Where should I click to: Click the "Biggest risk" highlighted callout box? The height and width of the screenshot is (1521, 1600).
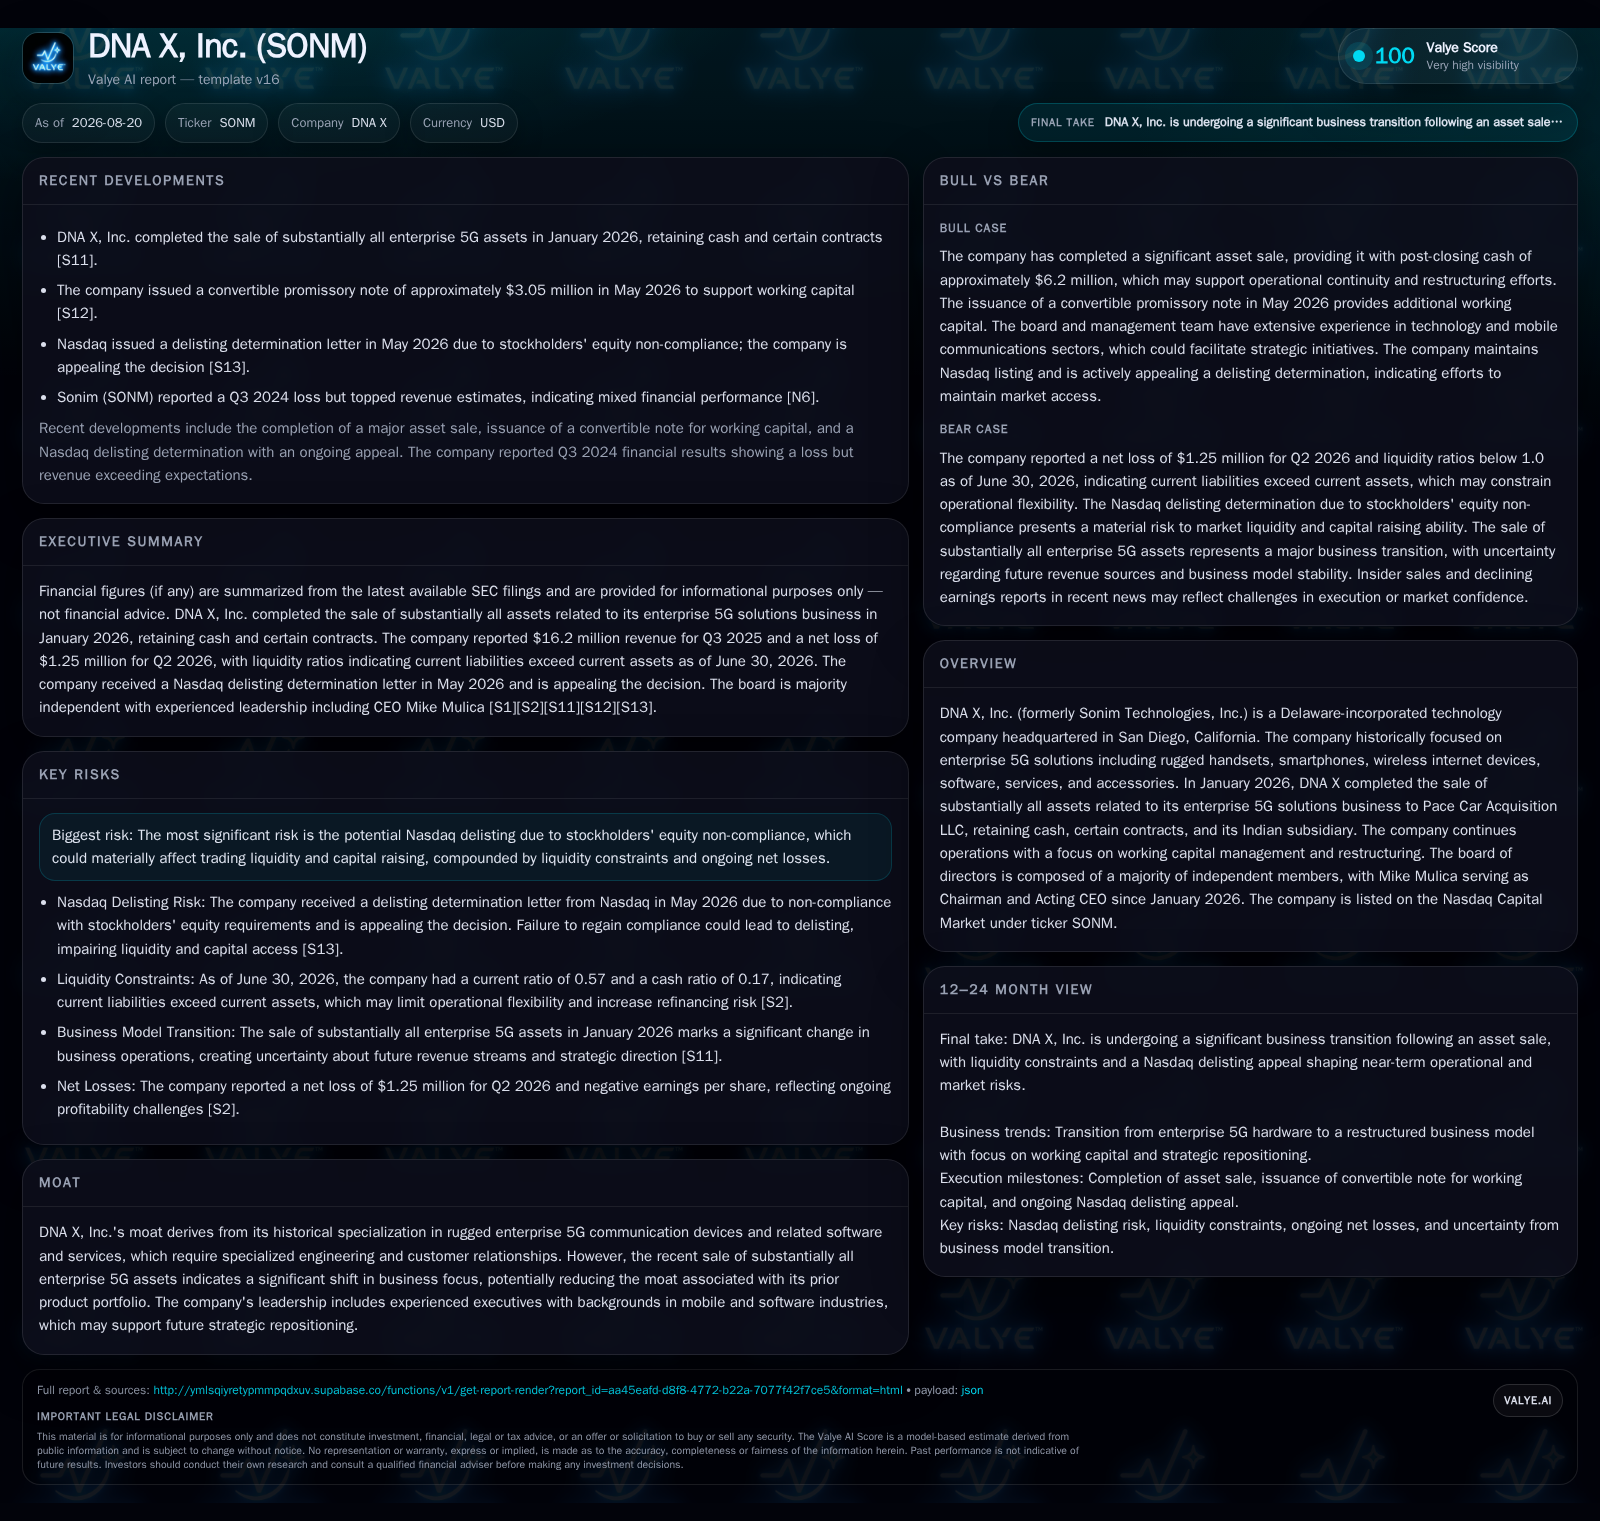[x=465, y=847]
